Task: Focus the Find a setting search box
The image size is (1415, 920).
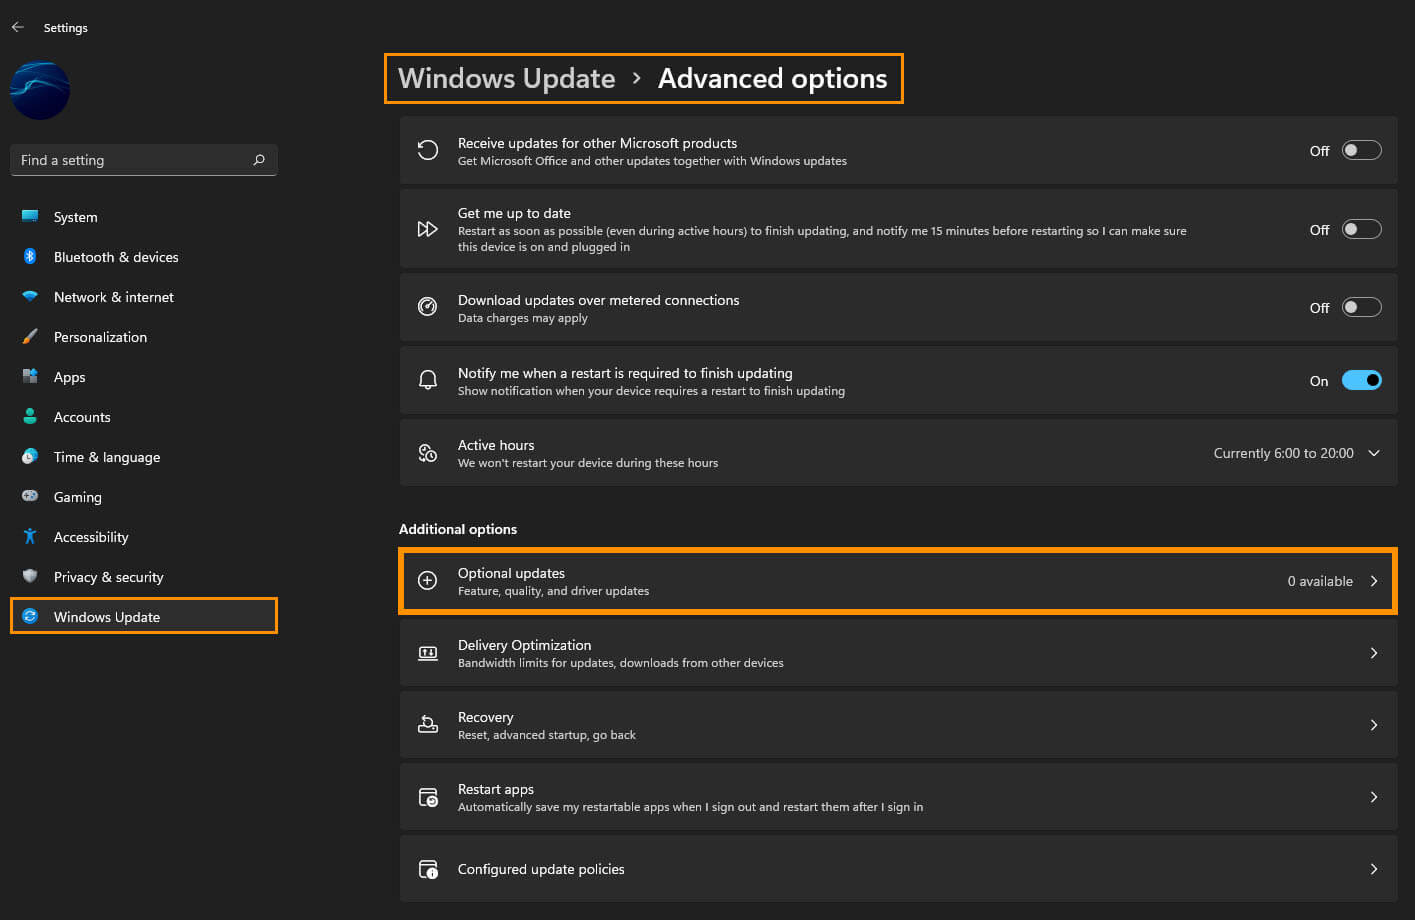Action: pyautogui.click(x=144, y=160)
